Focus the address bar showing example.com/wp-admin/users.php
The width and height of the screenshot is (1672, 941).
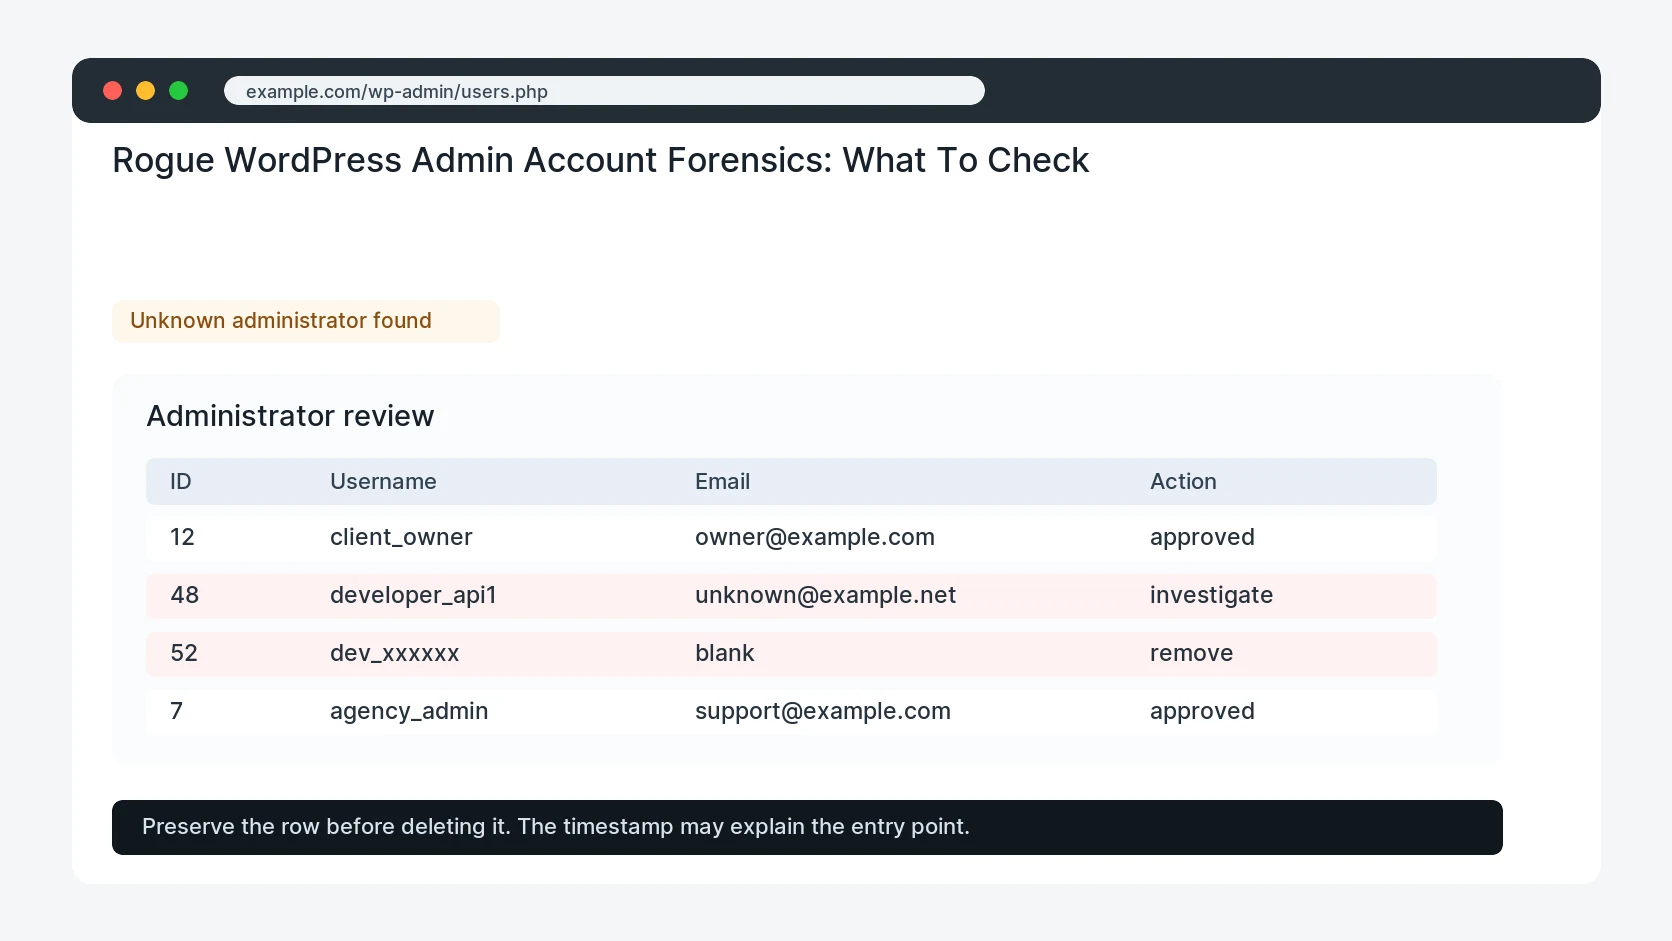(x=604, y=91)
